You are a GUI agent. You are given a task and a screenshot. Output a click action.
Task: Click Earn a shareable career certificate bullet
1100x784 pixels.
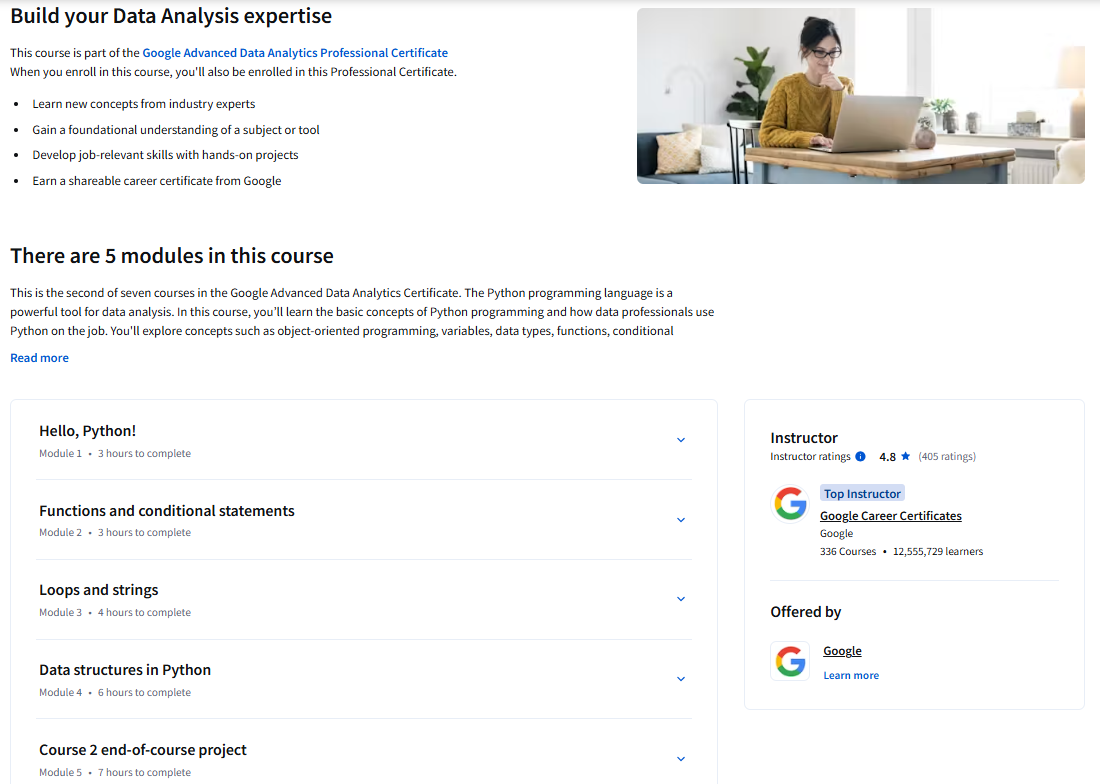click(x=157, y=181)
